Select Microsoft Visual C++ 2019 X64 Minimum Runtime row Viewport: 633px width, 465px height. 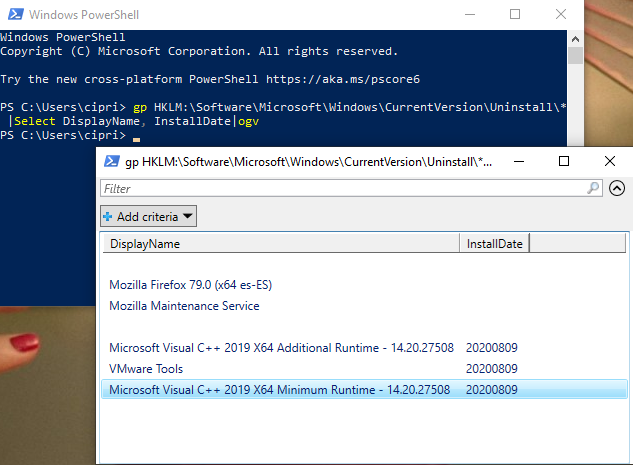pyautogui.click(x=365, y=390)
